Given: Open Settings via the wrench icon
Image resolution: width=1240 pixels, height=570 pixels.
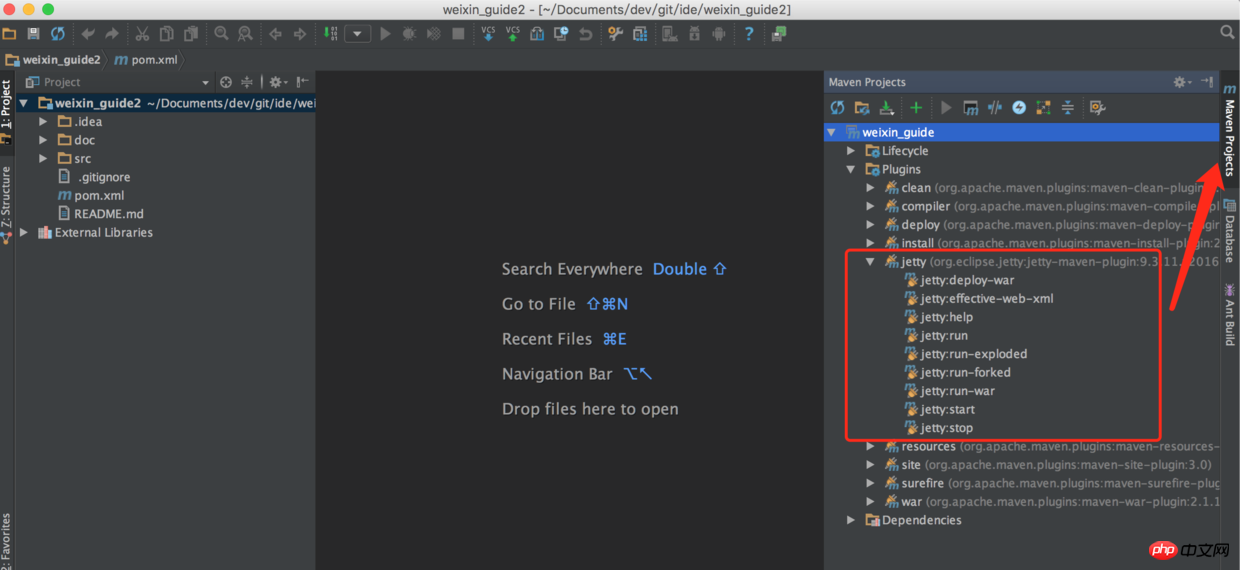Looking at the screenshot, I should pos(615,34).
